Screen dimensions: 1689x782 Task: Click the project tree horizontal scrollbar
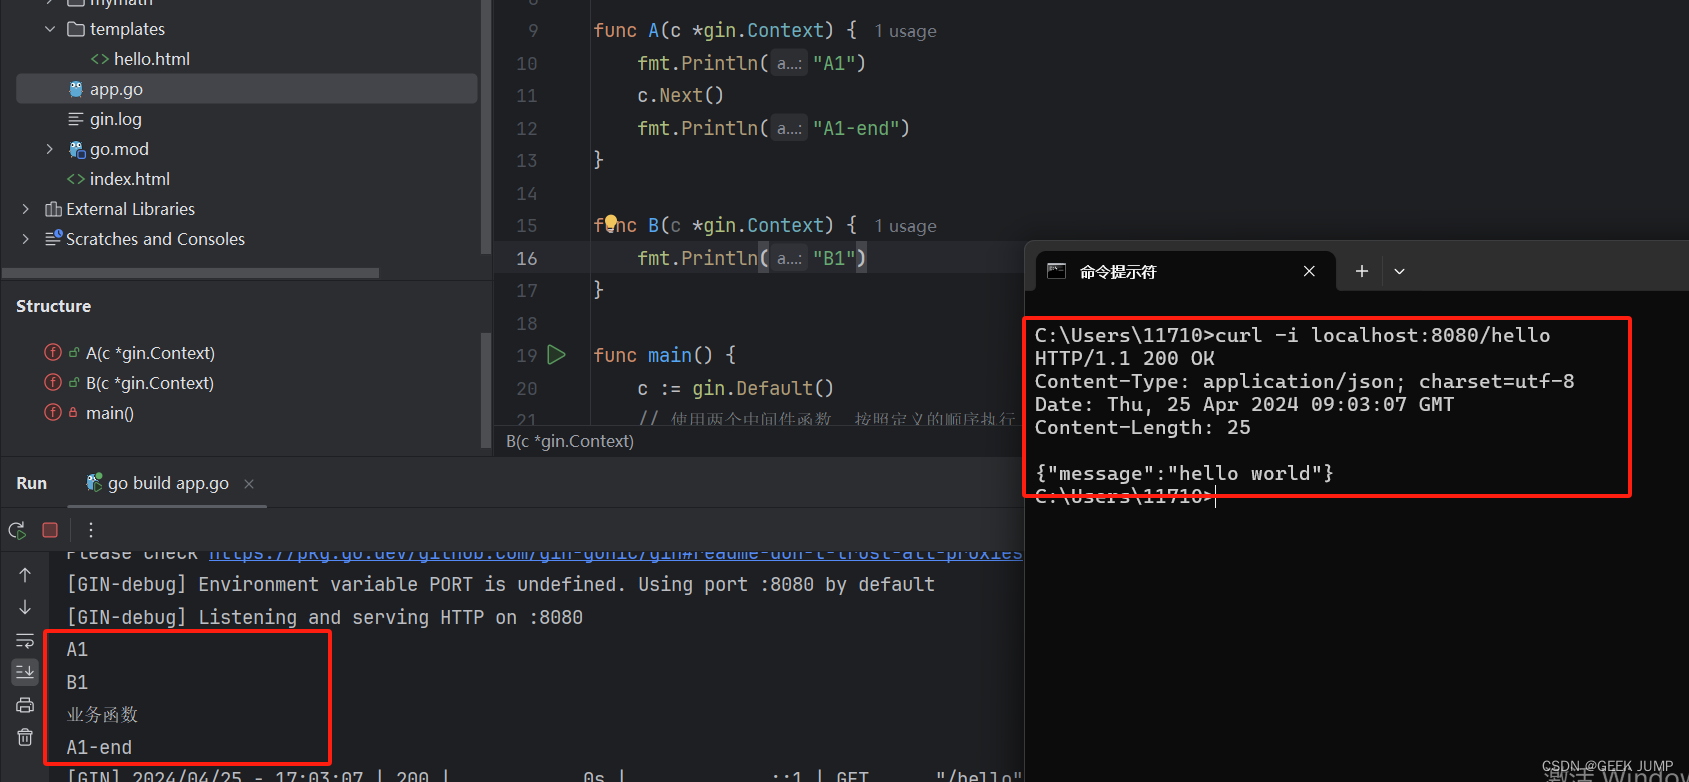pos(190,273)
